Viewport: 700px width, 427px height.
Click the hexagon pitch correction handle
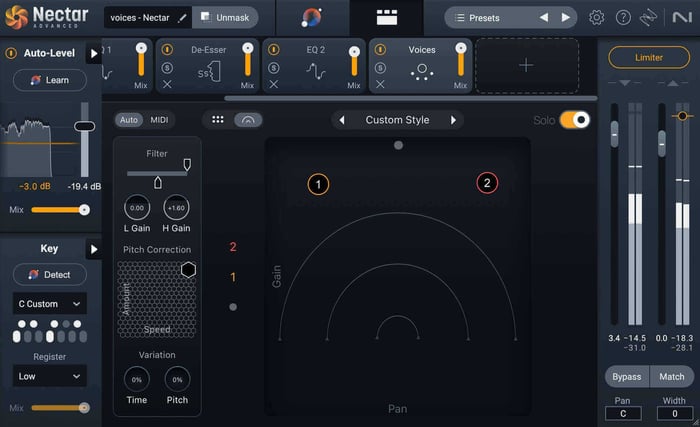188,270
